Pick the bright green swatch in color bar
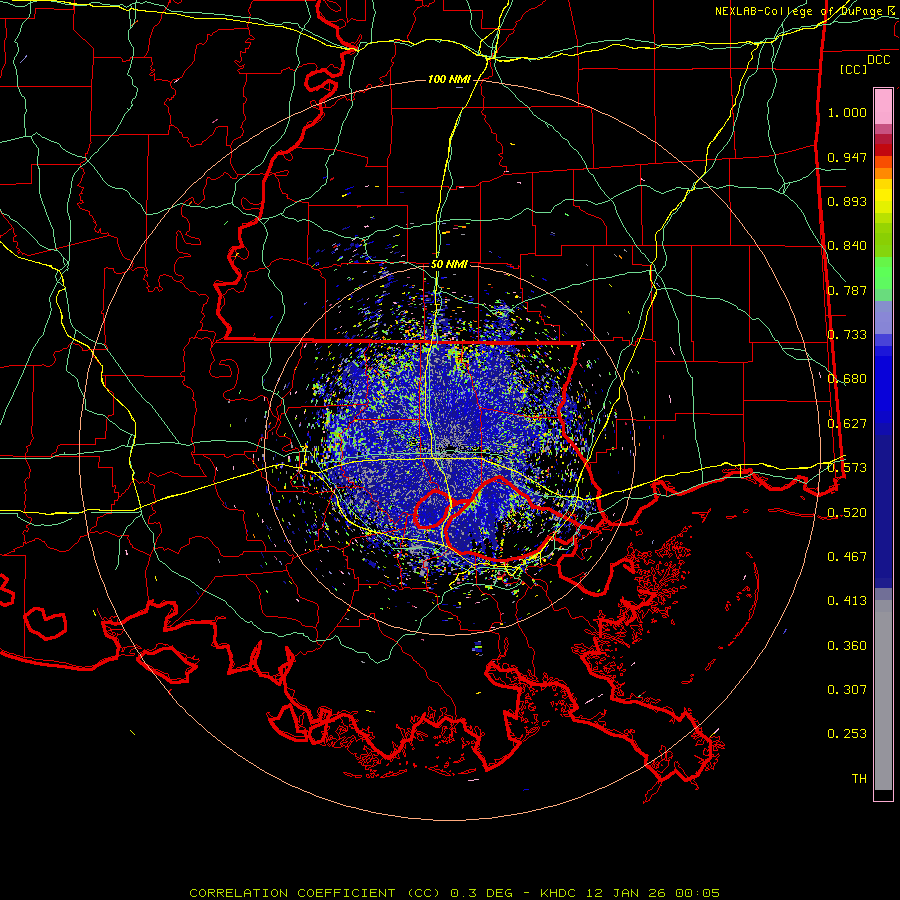Viewport: 900px width, 900px height. [x=883, y=273]
